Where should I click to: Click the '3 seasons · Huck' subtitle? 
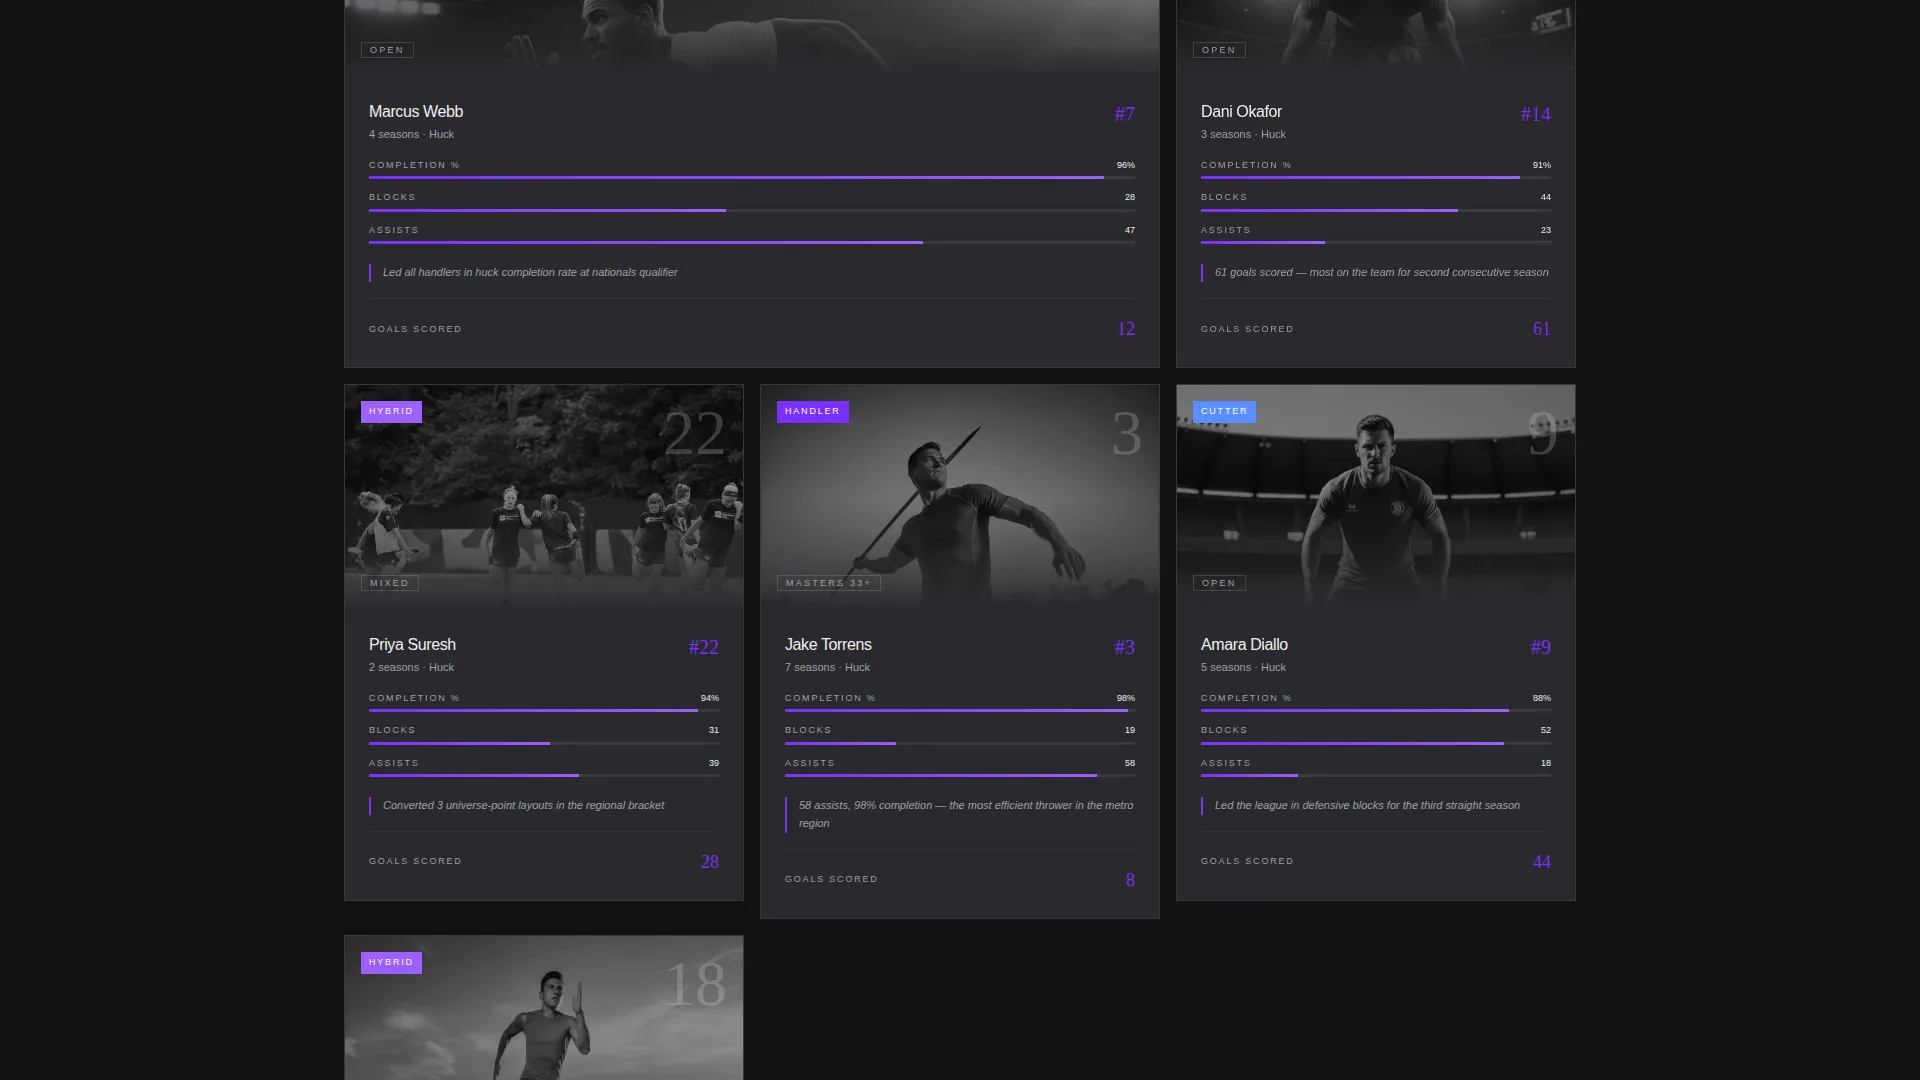1243,134
